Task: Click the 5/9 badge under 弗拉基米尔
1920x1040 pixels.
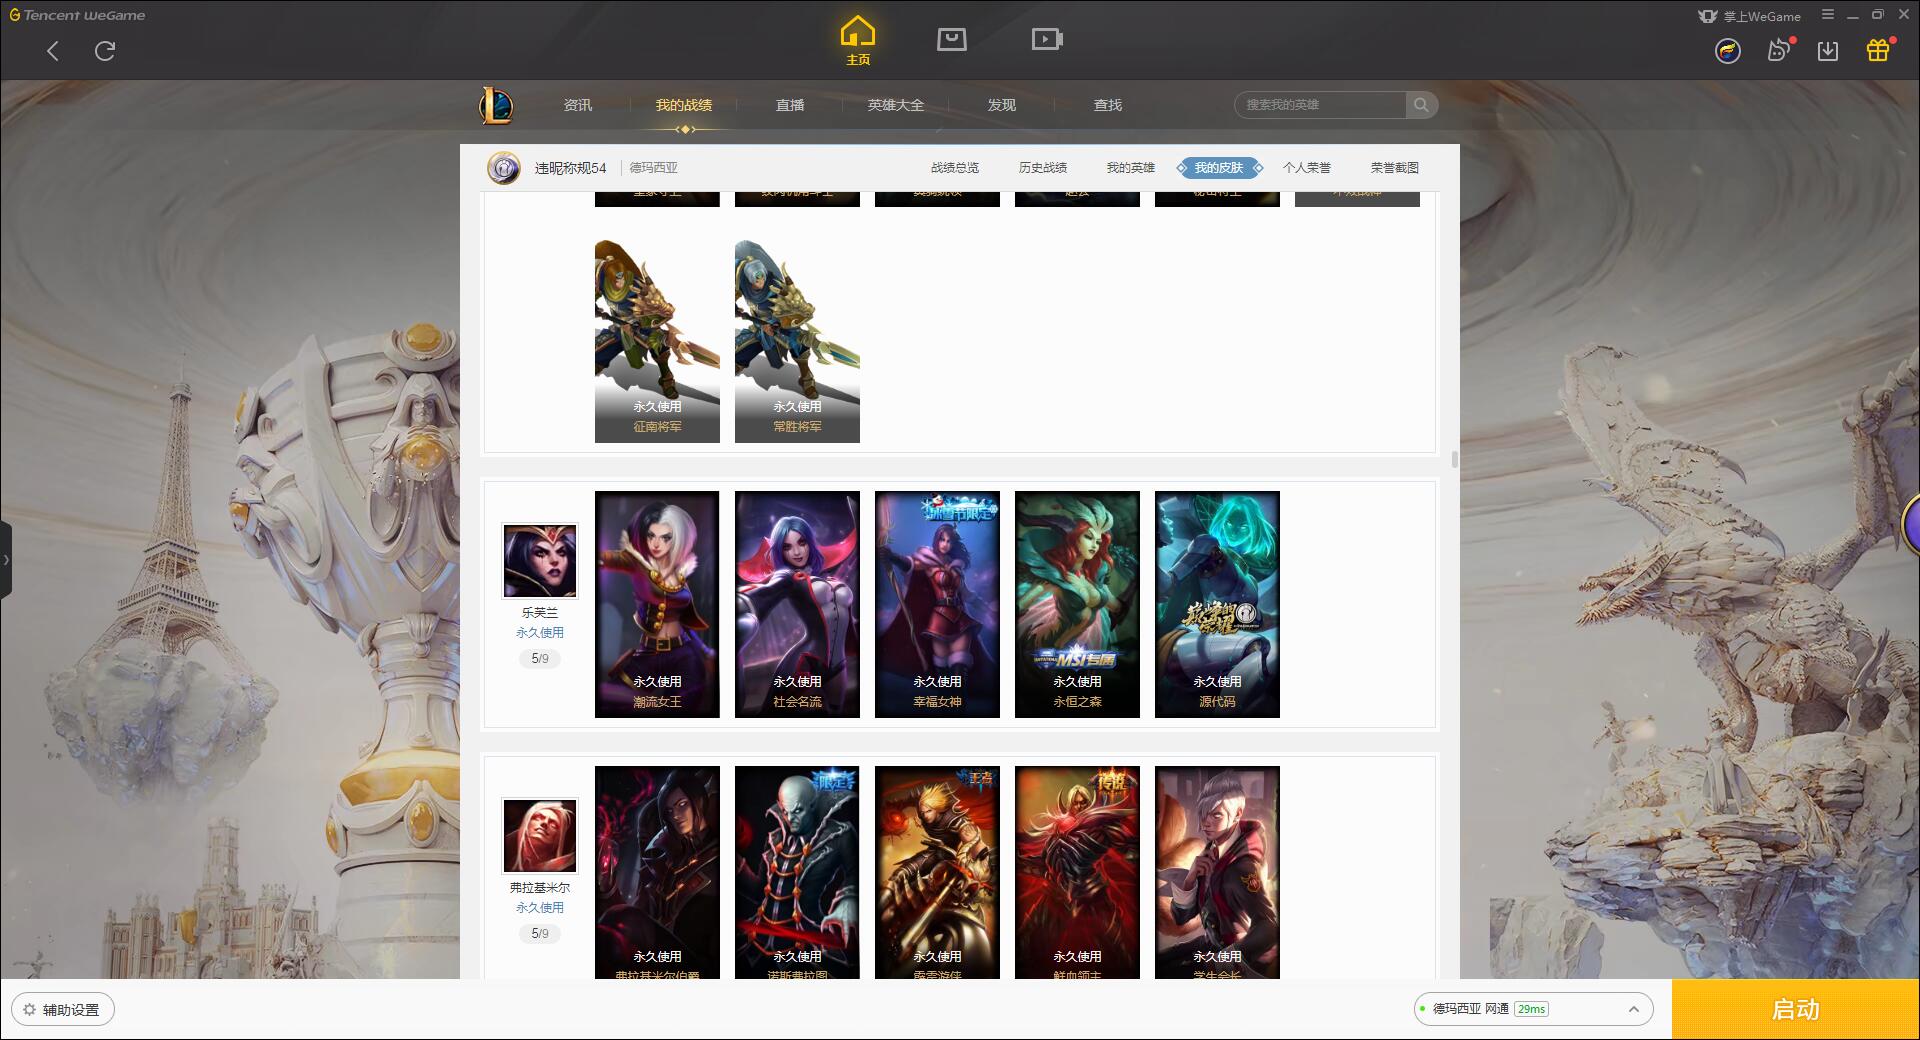Action: (540, 933)
